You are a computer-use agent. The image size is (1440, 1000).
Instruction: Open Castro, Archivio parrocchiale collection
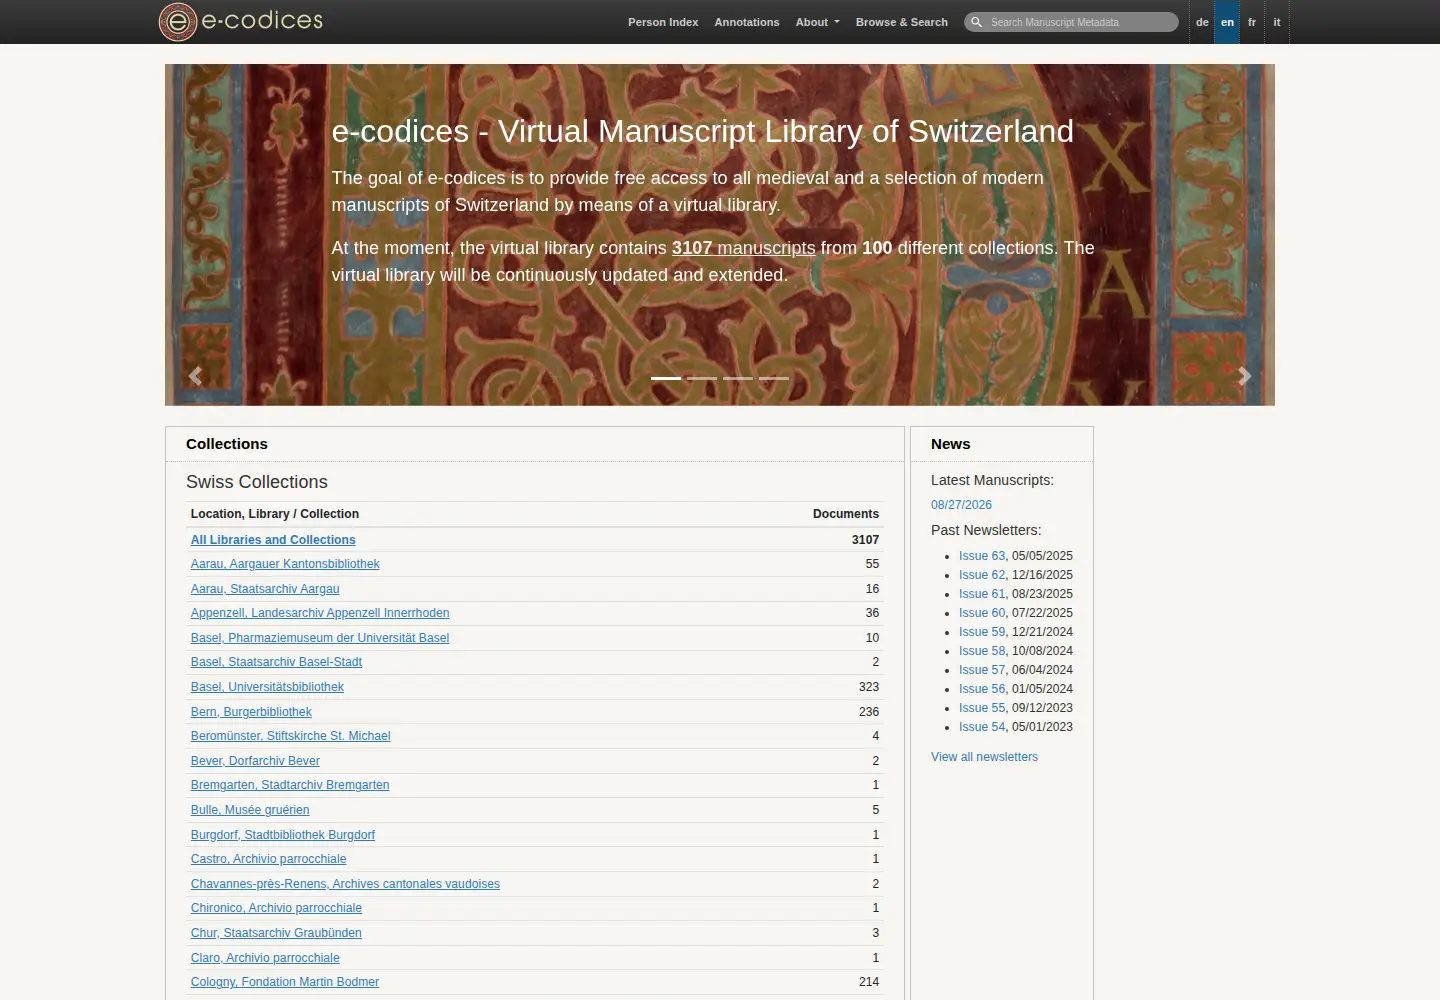point(268,859)
